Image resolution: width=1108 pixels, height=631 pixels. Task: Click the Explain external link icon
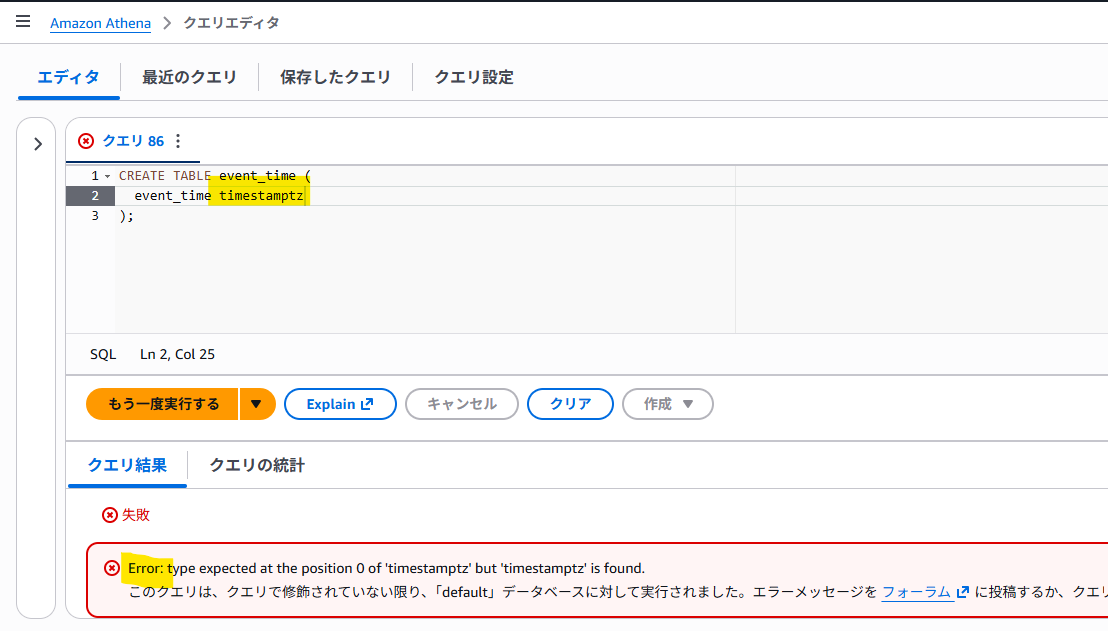(367, 404)
